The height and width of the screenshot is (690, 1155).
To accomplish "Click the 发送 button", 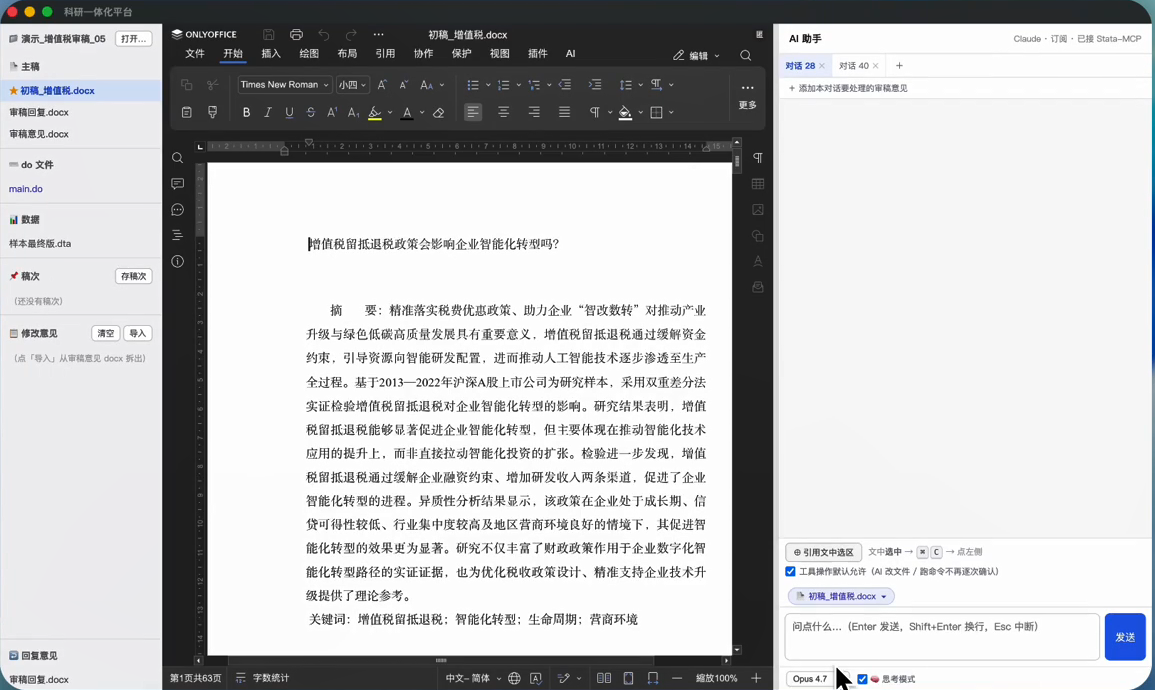I will point(1125,637).
